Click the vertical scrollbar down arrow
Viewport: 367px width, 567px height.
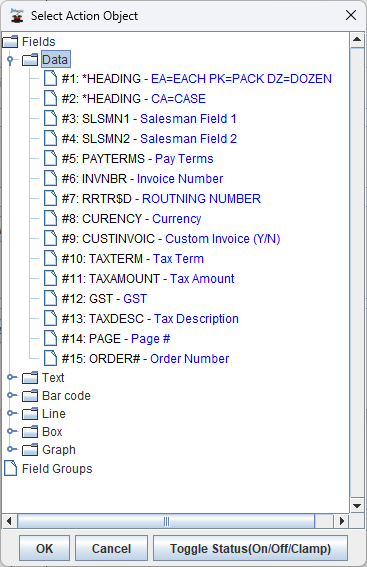pos(357,506)
